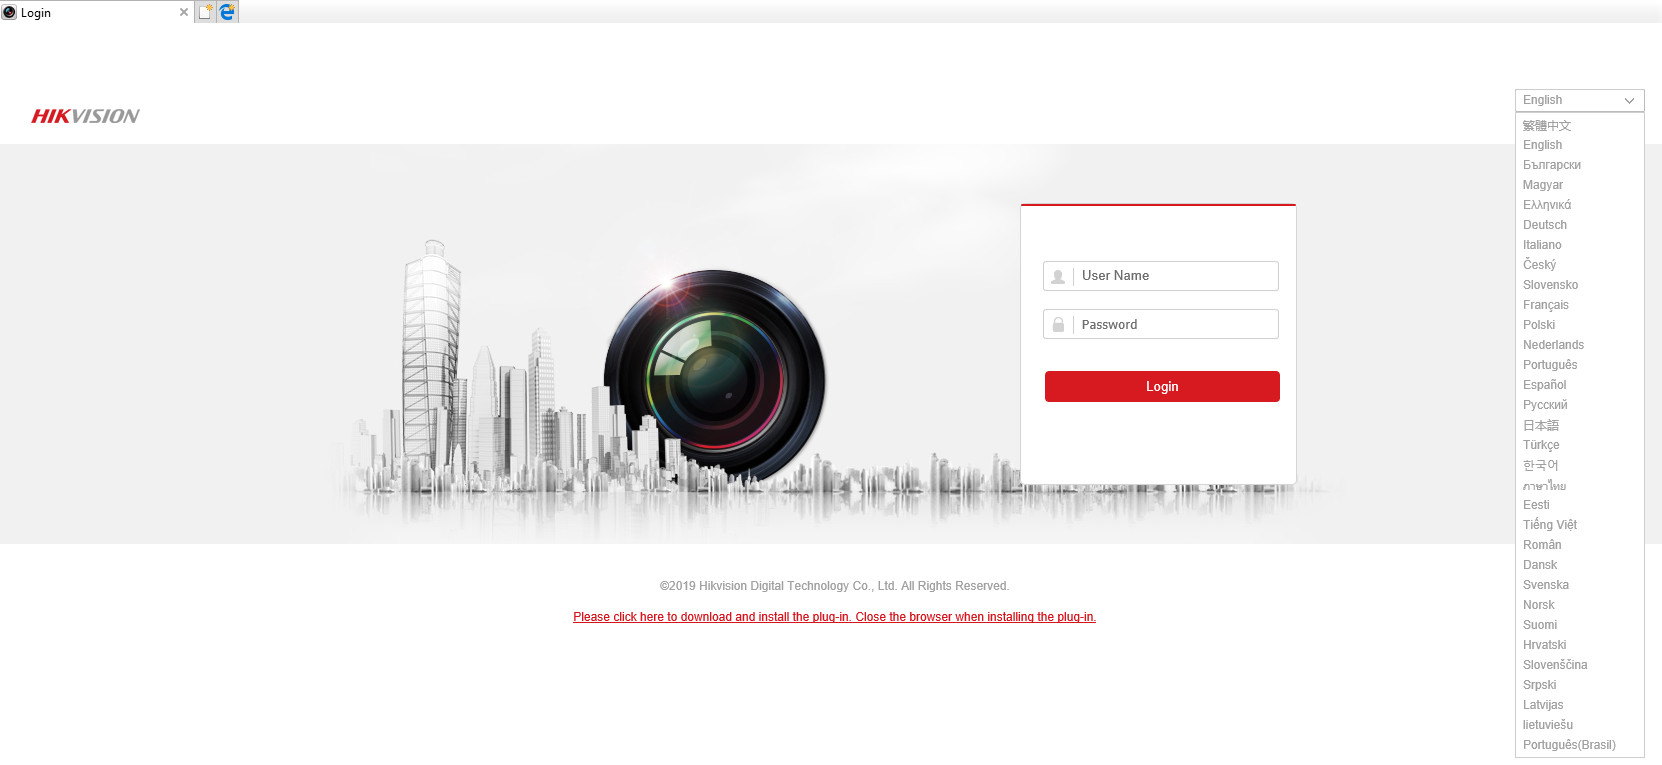The height and width of the screenshot is (765, 1662).
Task: Click the language dropdown chevron arrow
Action: [1629, 101]
